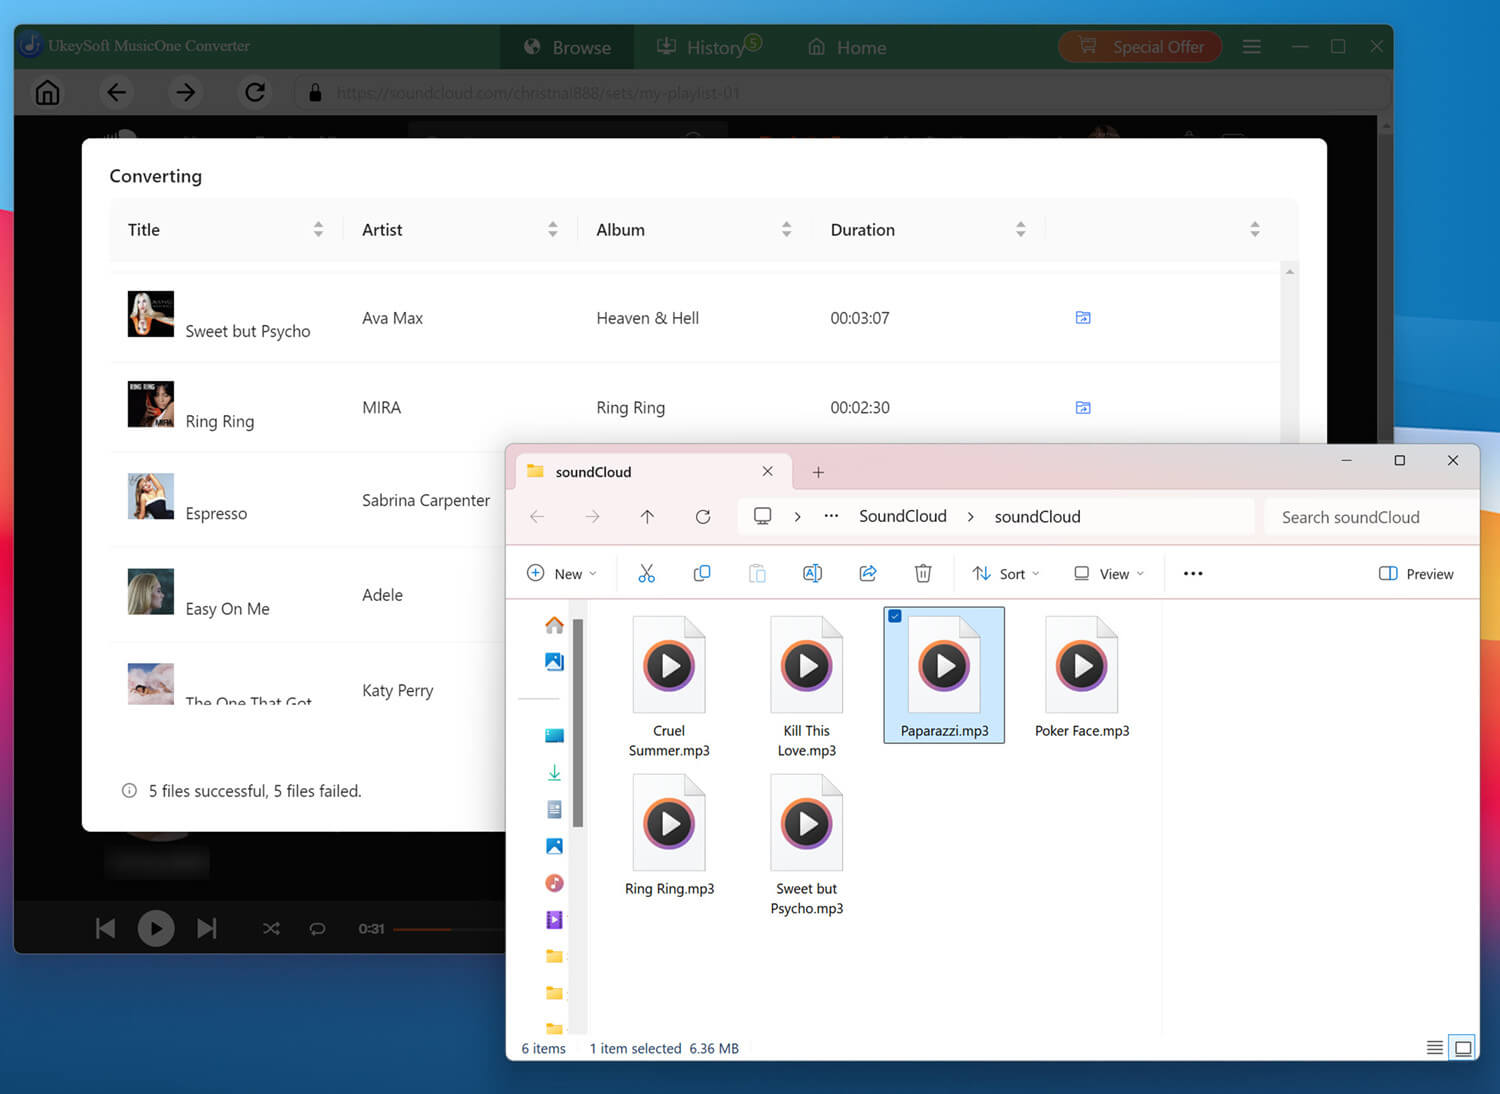This screenshot has height=1094, width=1500.
Task: Toggle repeat in the player bar
Action: point(317,929)
